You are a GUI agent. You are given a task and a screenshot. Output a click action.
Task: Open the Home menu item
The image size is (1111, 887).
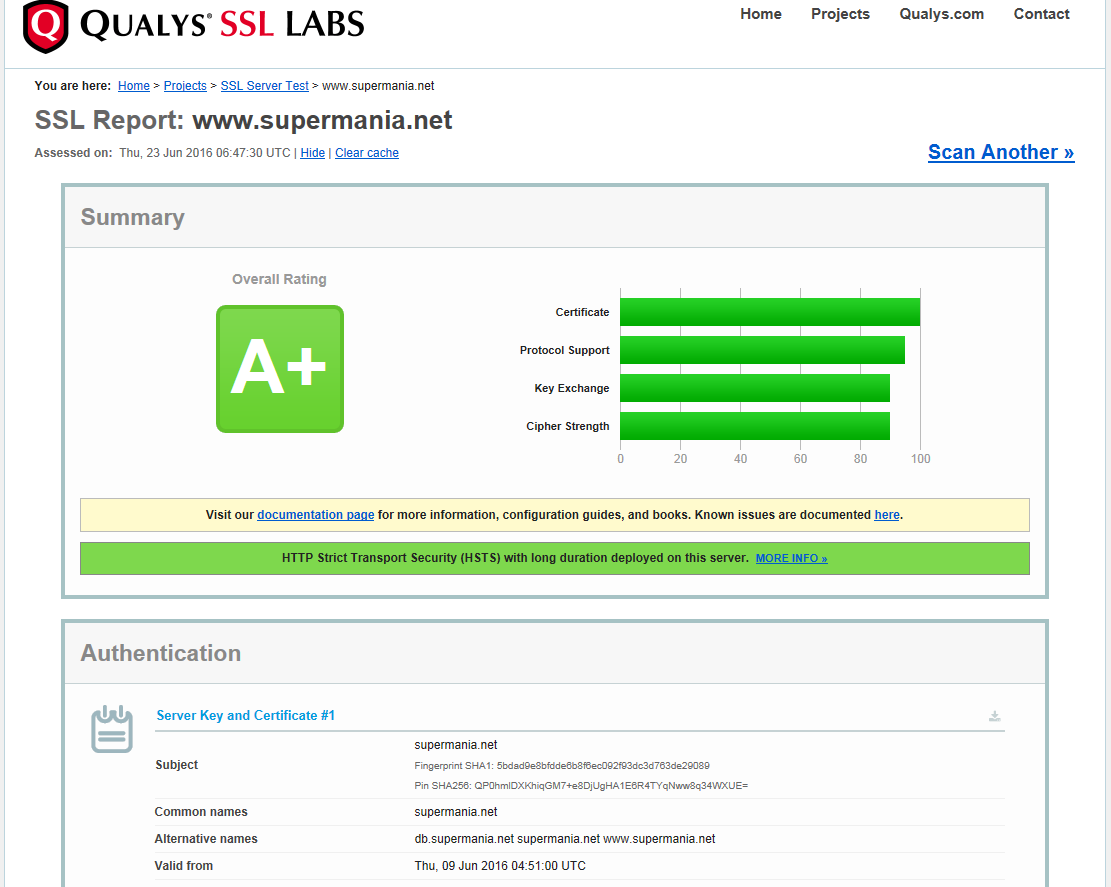(x=761, y=14)
